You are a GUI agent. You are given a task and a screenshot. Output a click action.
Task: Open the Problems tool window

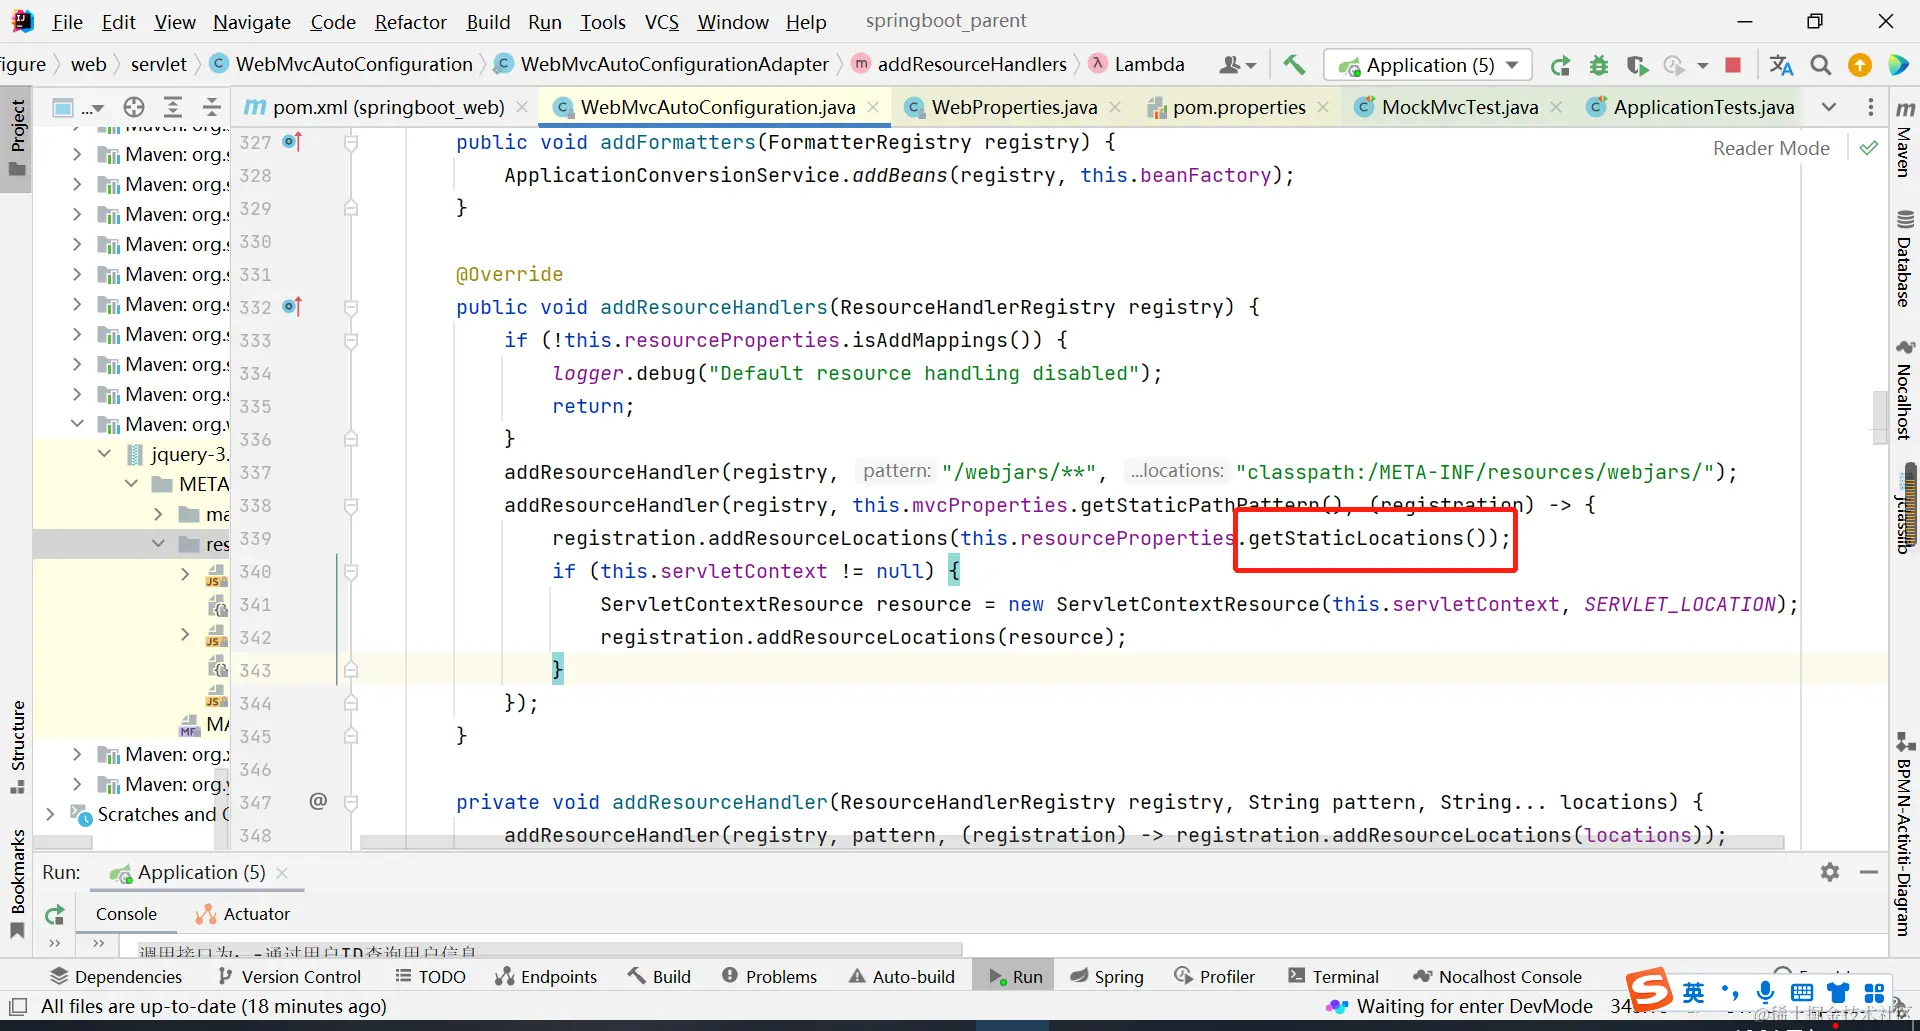tap(769, 977)
